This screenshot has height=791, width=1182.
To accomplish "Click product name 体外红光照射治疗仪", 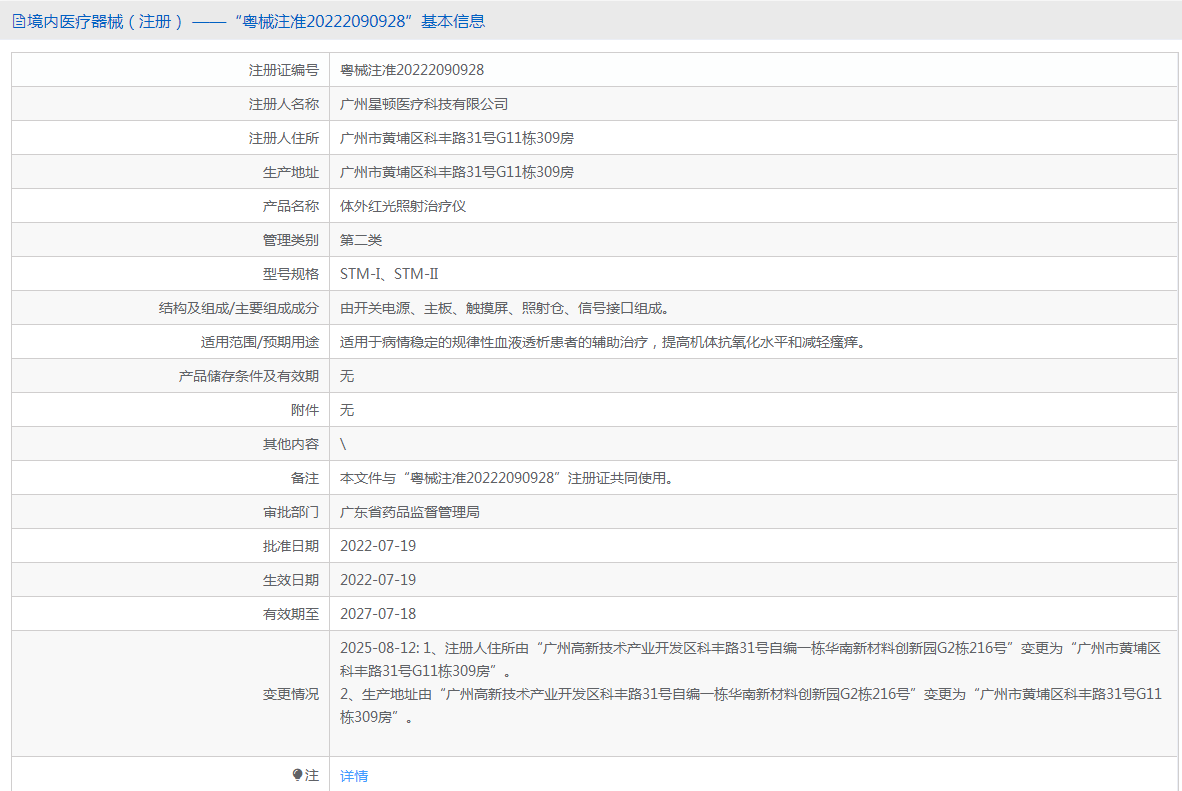I will (403, 206).
